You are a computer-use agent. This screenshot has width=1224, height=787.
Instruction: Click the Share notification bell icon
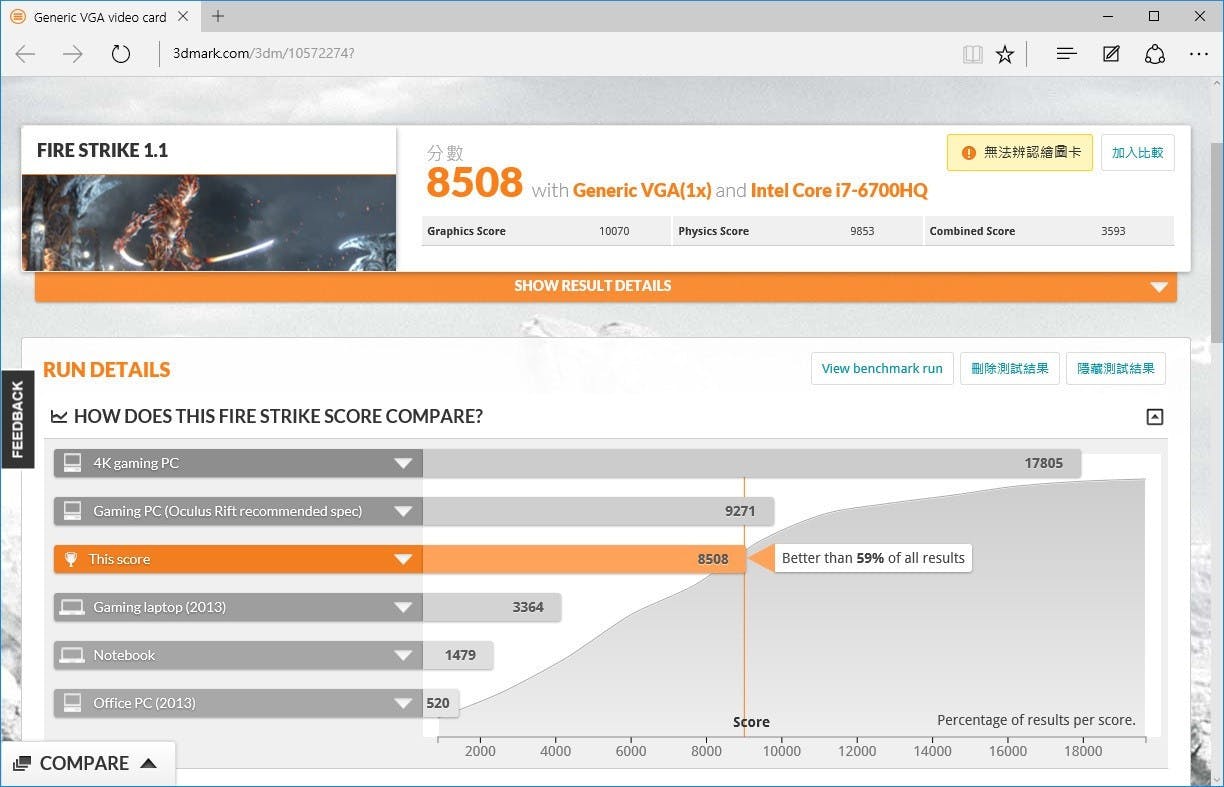pyautogui.click(x=1155, y=54)
